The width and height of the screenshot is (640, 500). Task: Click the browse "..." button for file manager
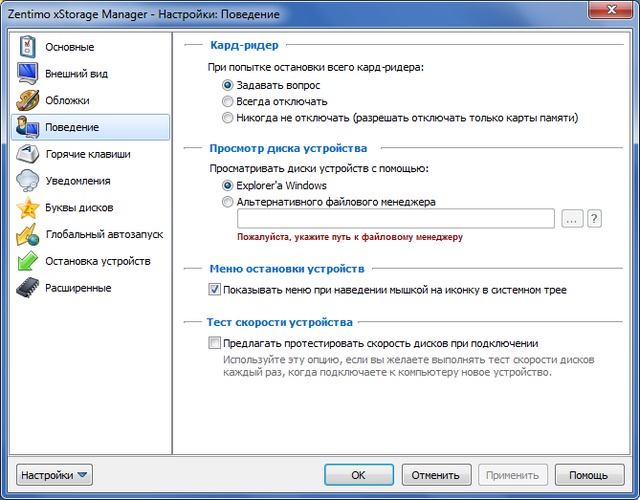(x=572, y=218)
